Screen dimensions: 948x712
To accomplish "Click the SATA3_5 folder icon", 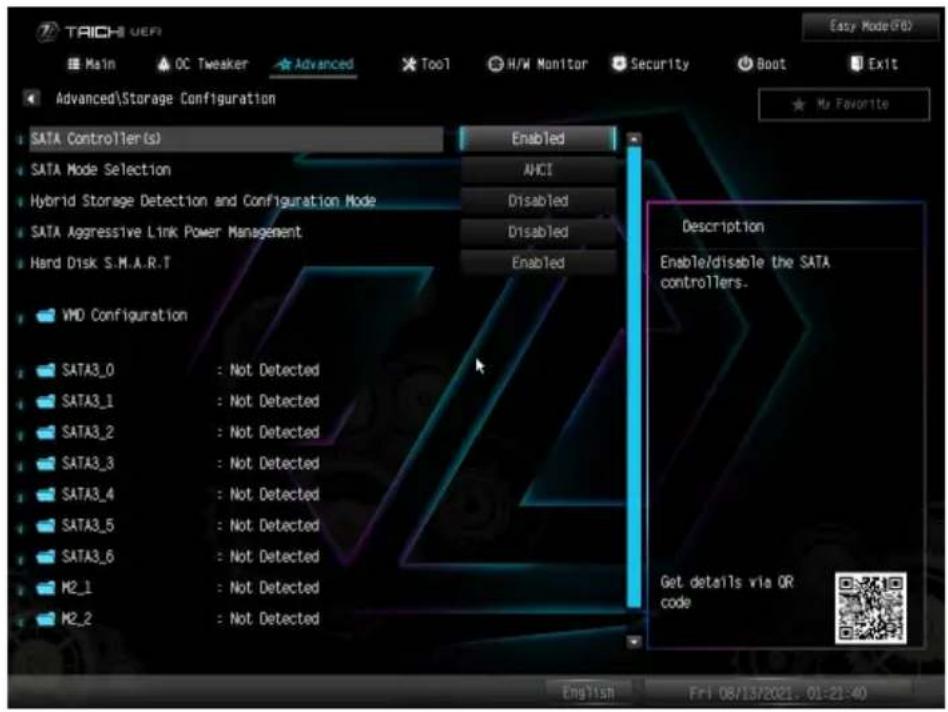I will (x=45, y=526).
